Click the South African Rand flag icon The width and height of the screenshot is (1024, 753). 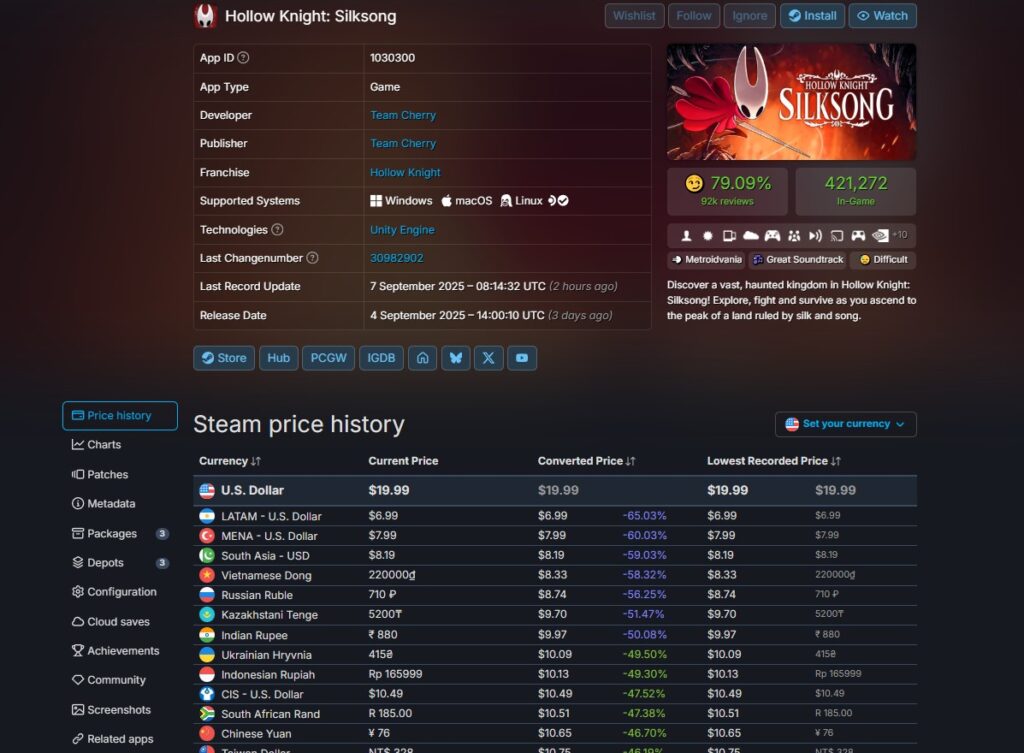(x=207, y=714)
